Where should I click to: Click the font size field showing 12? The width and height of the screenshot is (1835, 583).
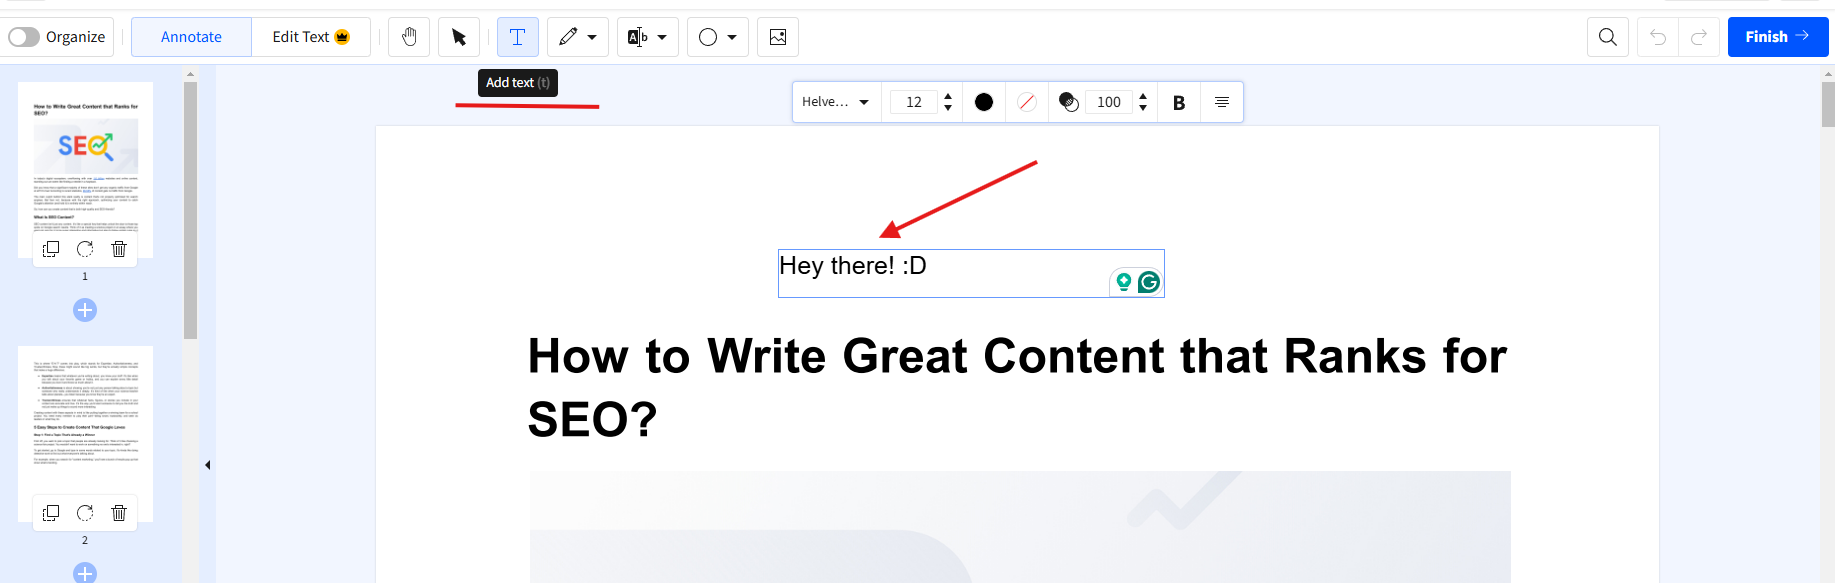(x=914, y=102)
